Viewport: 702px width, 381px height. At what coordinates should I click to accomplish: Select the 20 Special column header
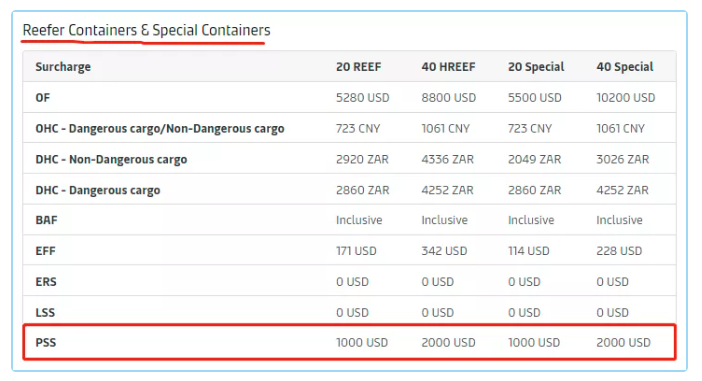click(x=536, y=67)
